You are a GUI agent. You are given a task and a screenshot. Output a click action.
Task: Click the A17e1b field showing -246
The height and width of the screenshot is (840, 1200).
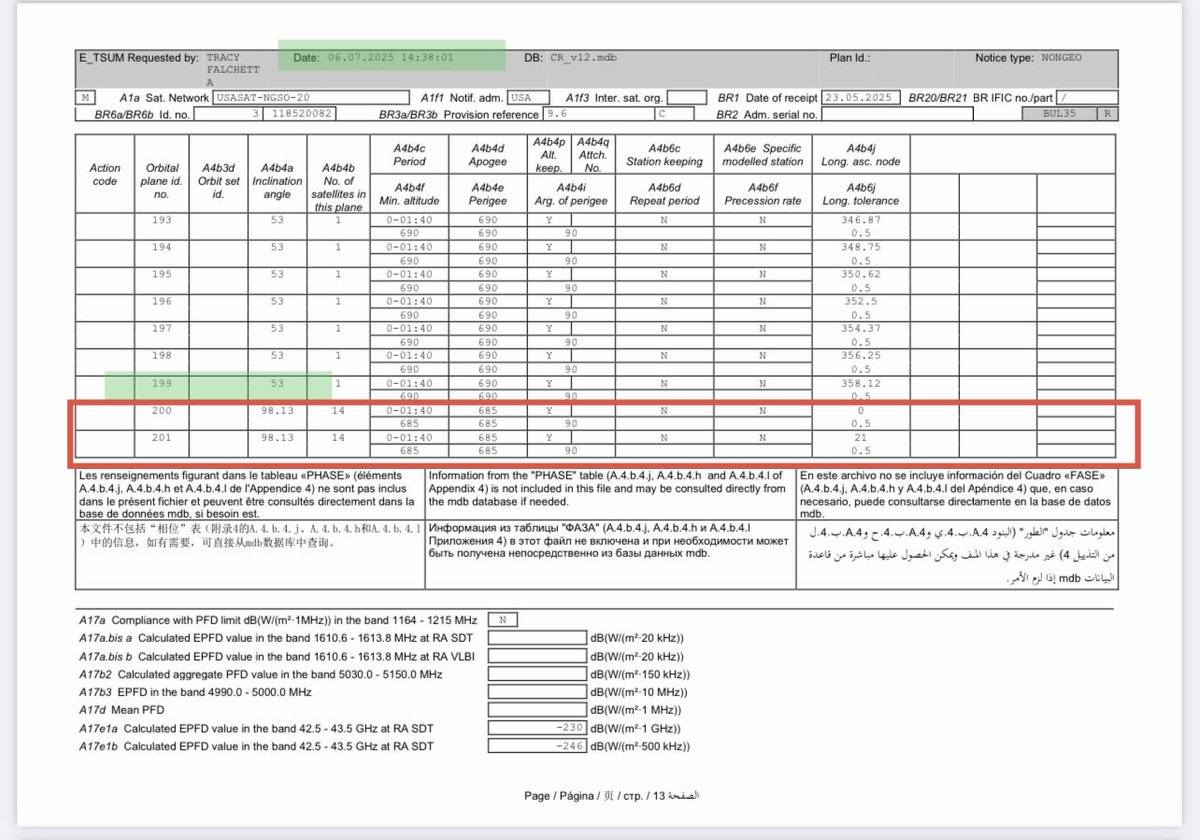click(538, 746)
